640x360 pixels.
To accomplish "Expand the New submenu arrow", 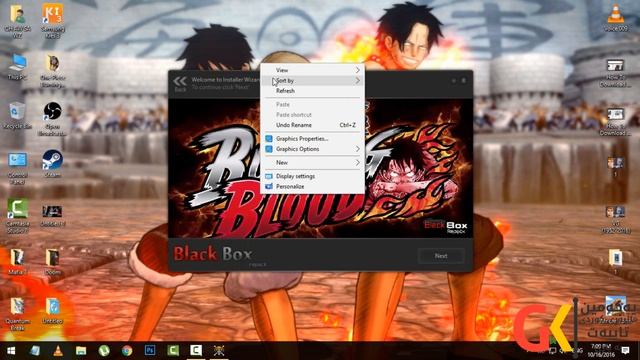I will pos(358,162).
